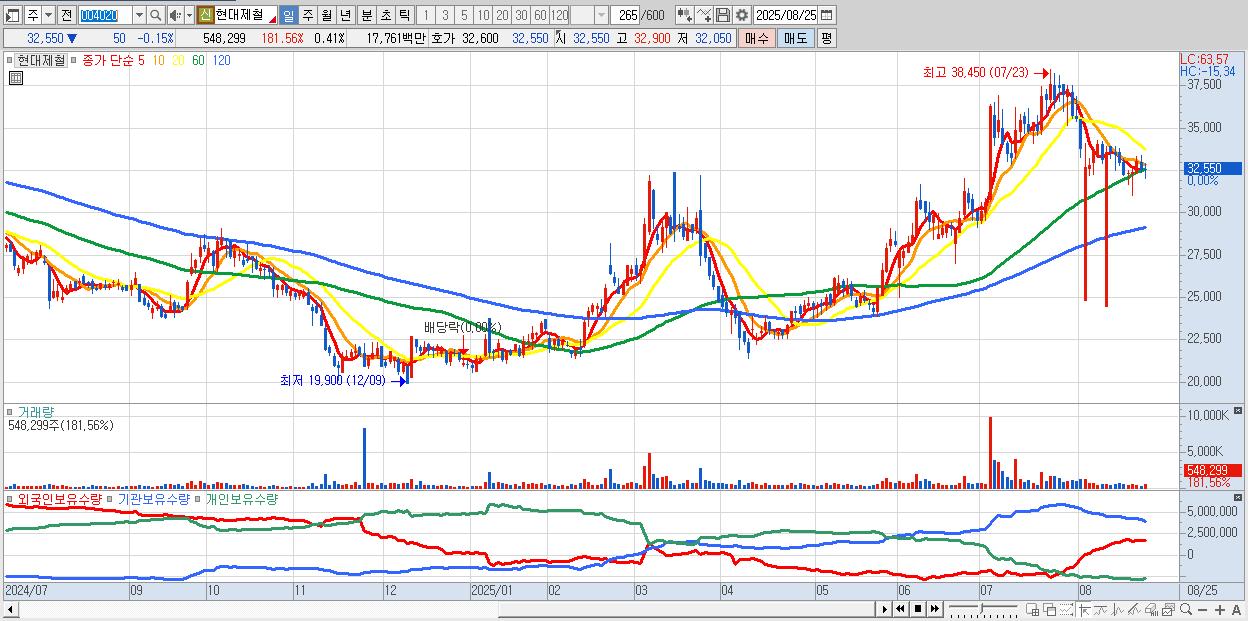Choose the 10 interval button
The image size is (1248, 621).
coord(483,15)
